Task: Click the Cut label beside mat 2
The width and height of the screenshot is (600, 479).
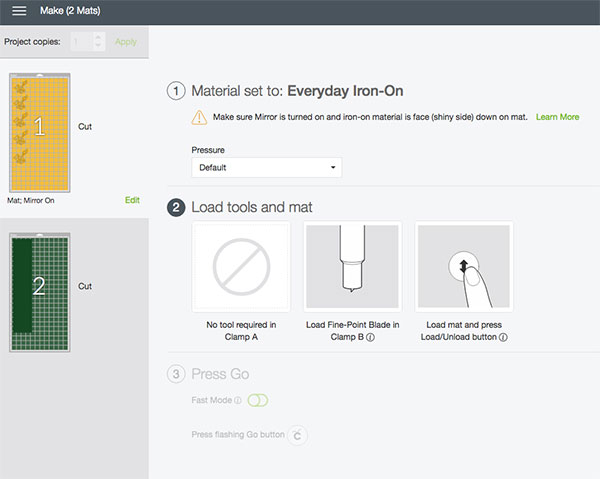Action: [85, 286]
